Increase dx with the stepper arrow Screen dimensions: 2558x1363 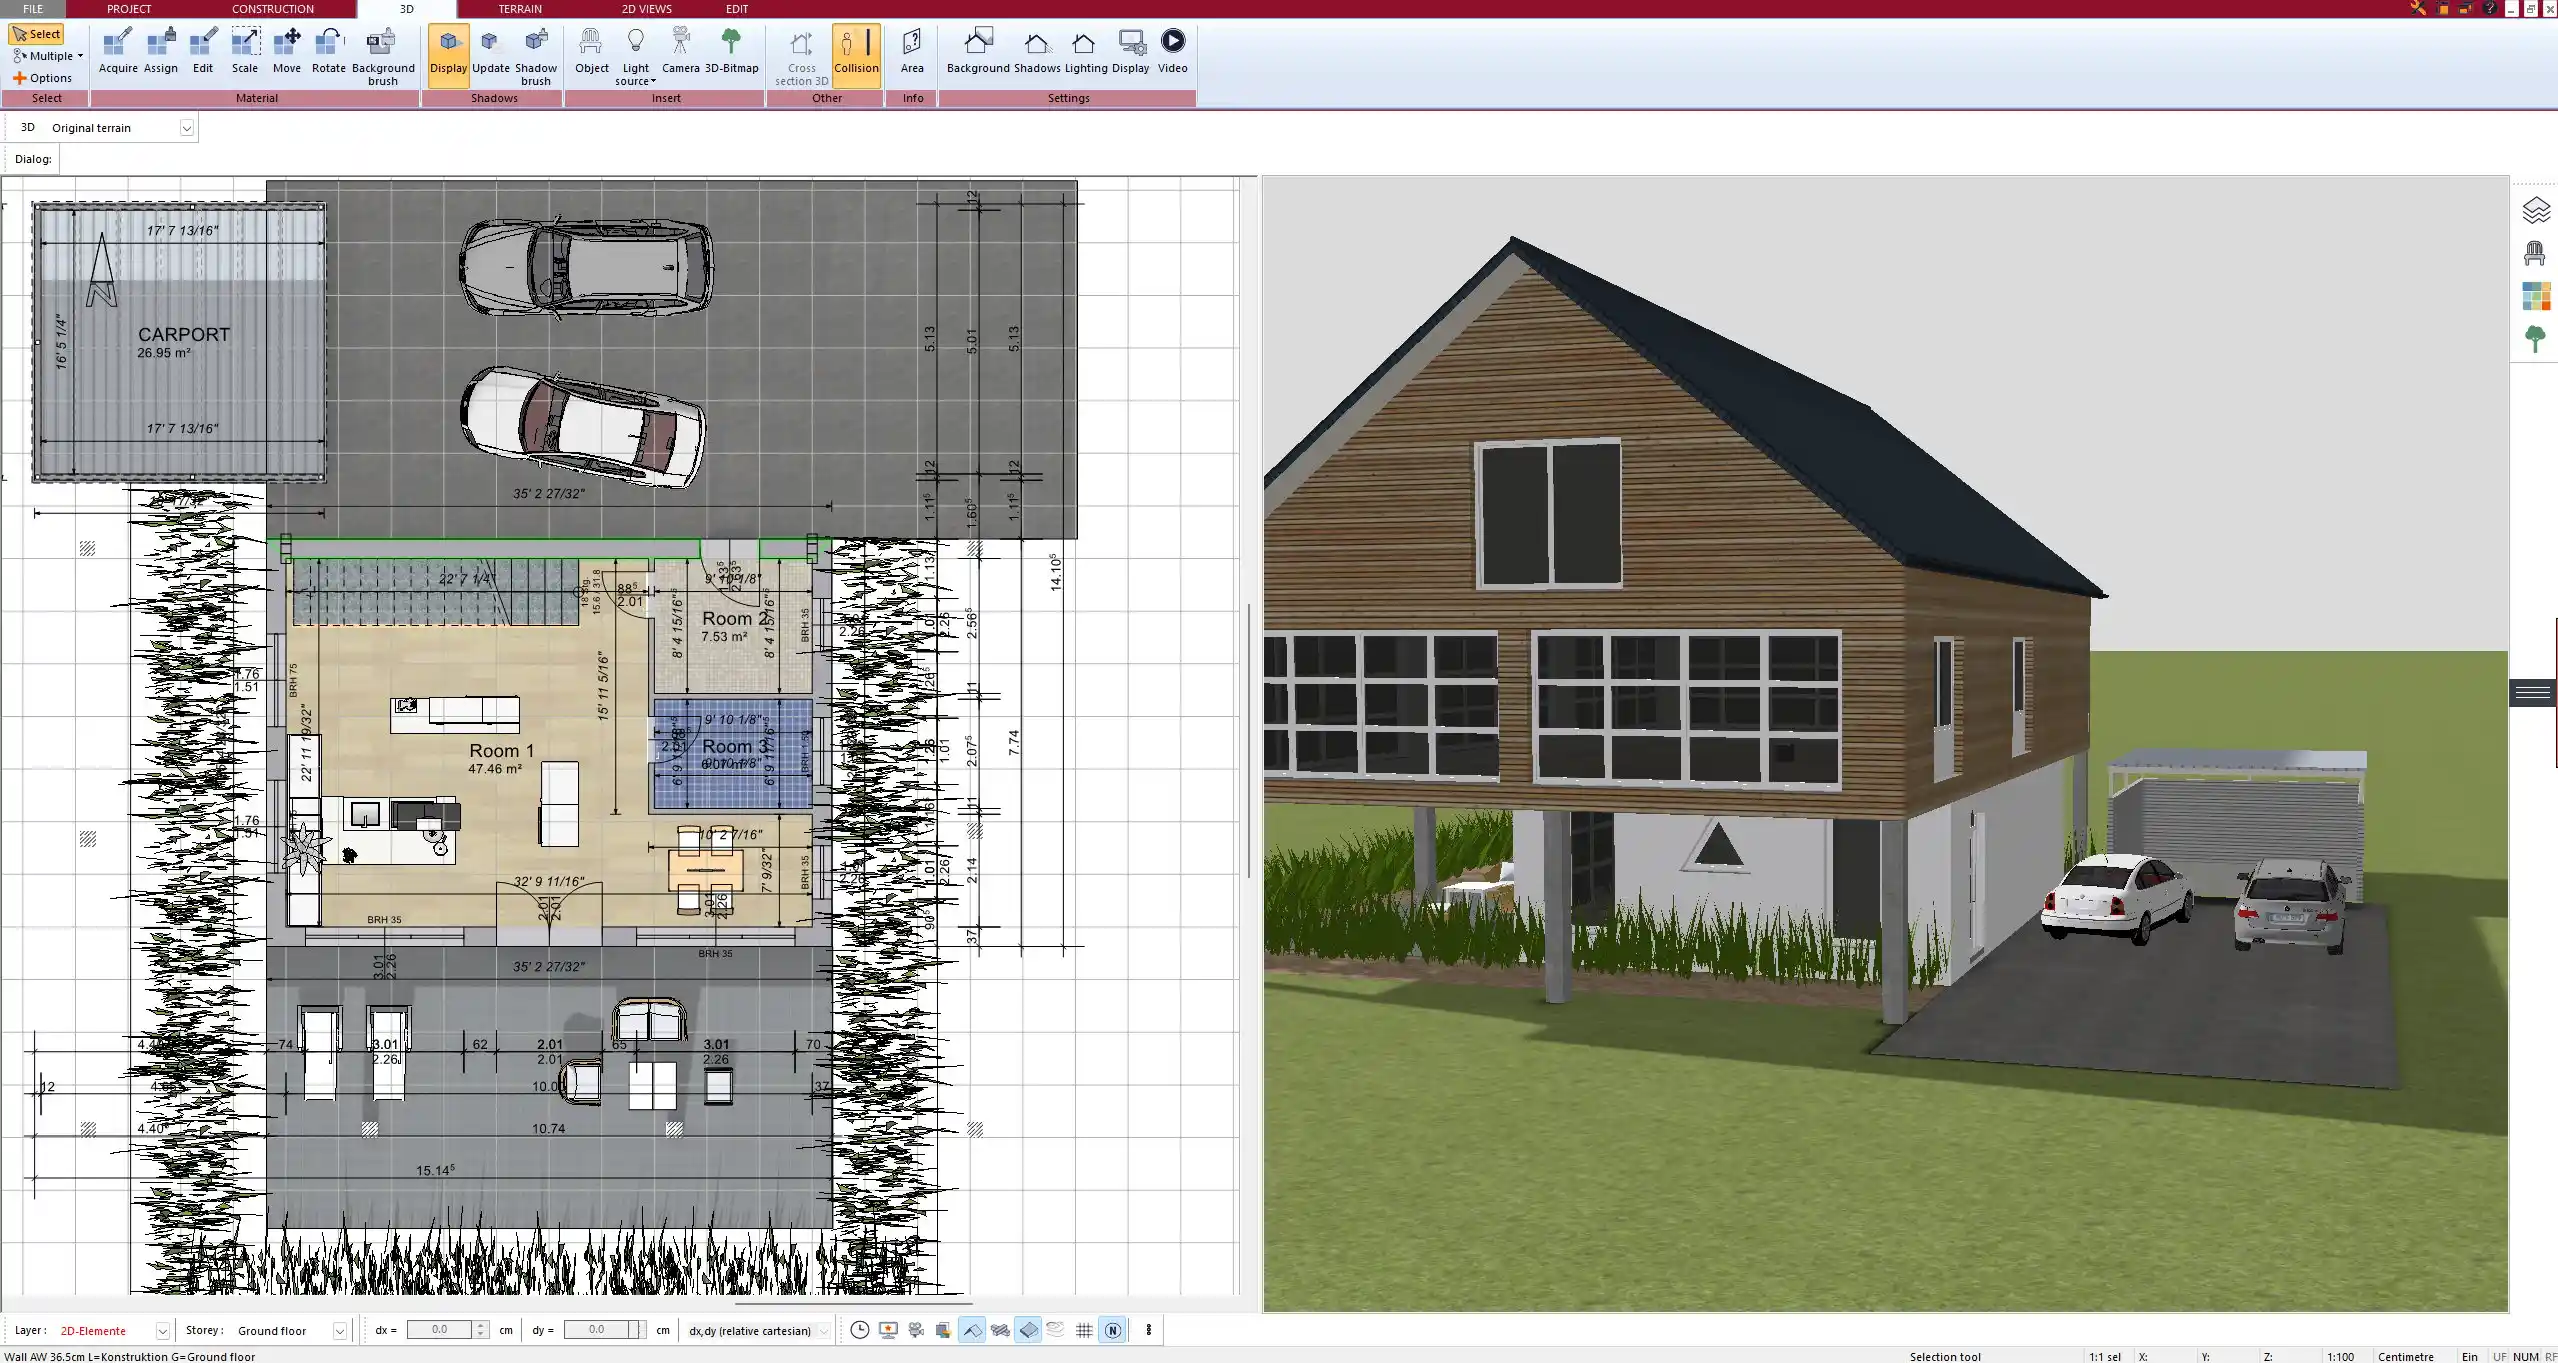coord(481,1325)
